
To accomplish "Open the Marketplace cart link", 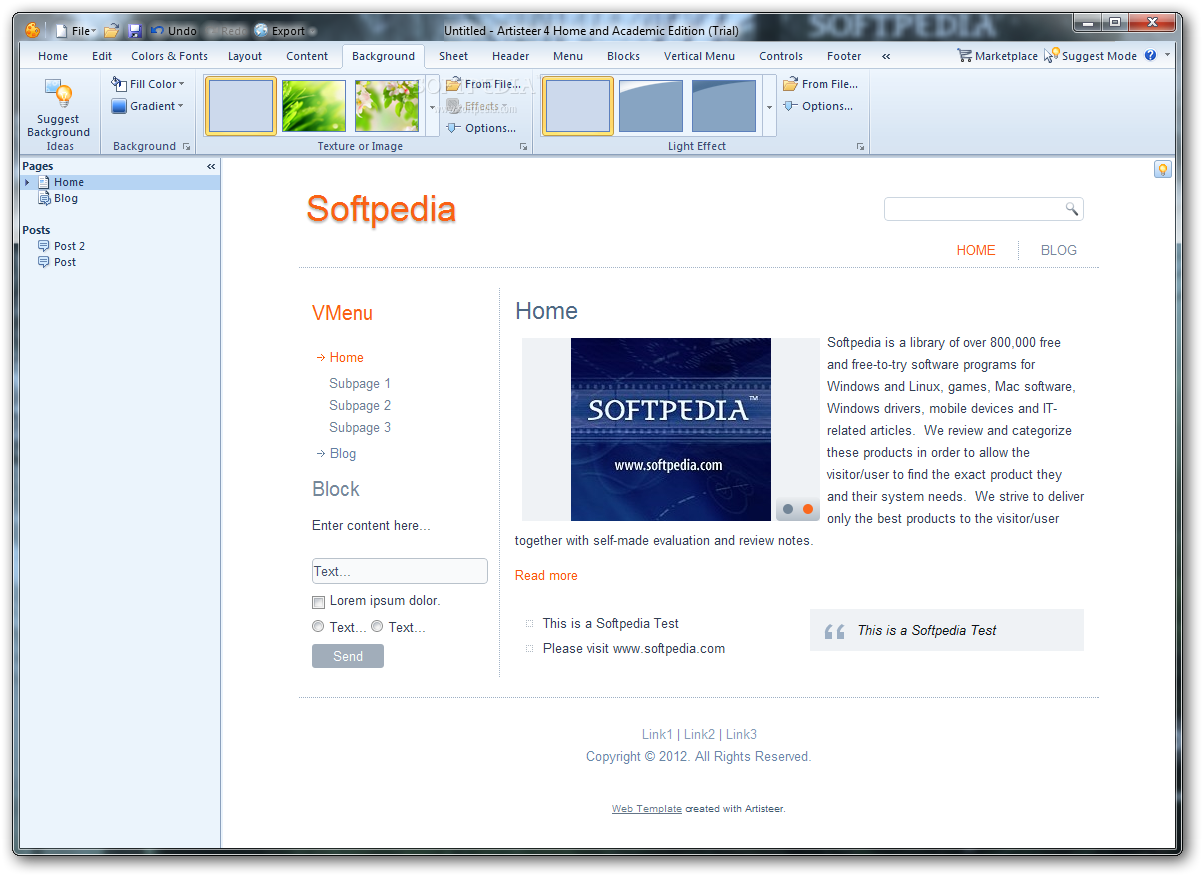I will pos(997,56).
